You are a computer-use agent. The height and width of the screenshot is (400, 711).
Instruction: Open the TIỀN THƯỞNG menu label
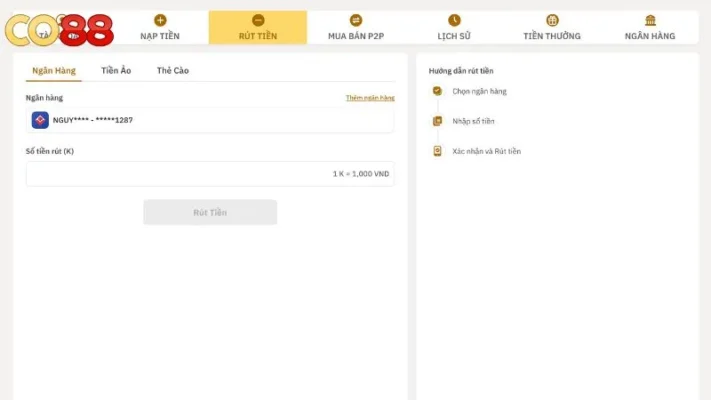[552, 36]
